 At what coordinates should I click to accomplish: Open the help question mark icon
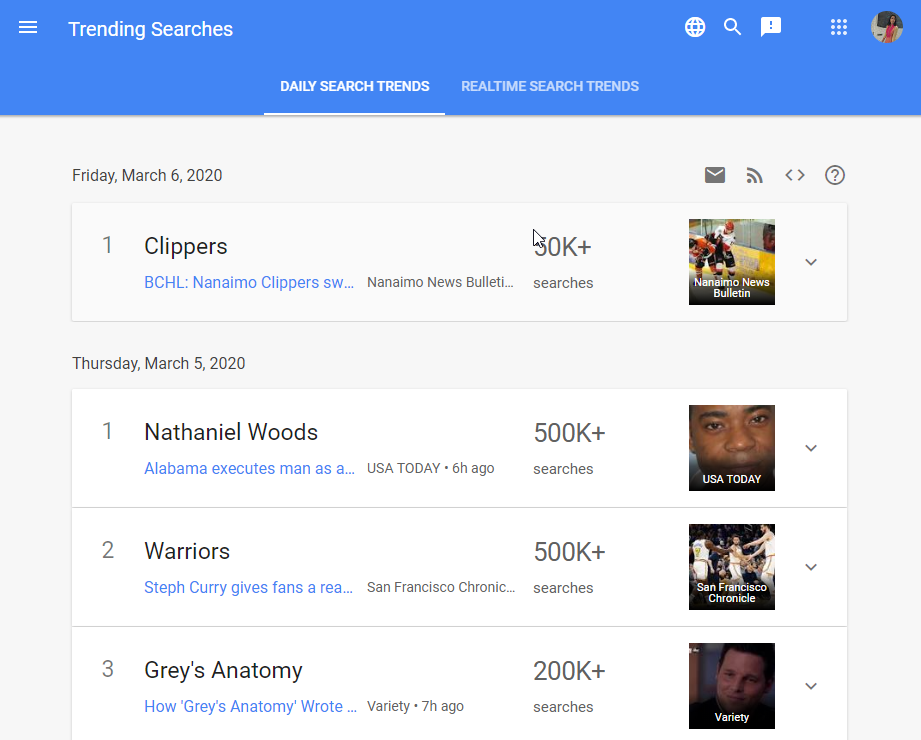[x=835, y=176]
